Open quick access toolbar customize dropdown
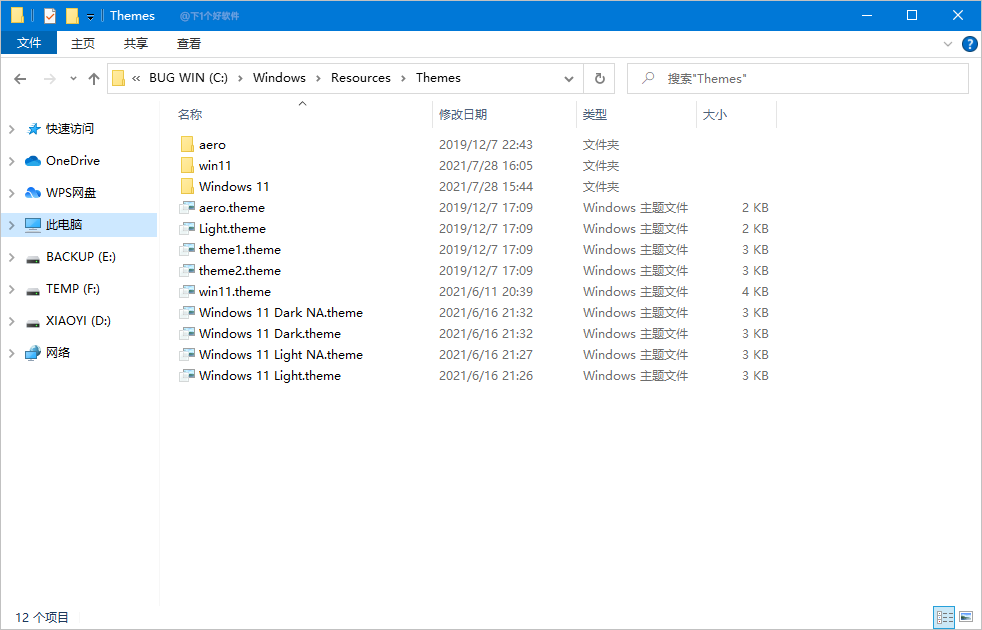This screenshot has width=982, height=630. tap(90, 17)
